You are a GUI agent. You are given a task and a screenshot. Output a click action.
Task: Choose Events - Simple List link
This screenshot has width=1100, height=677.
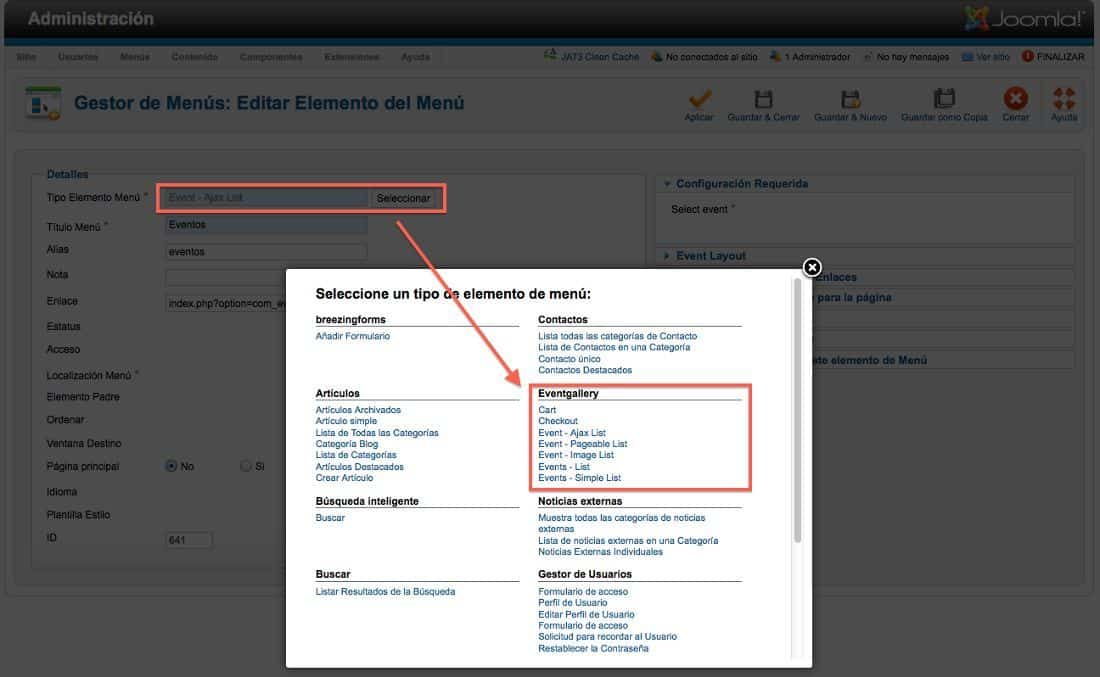click(579, 478)
